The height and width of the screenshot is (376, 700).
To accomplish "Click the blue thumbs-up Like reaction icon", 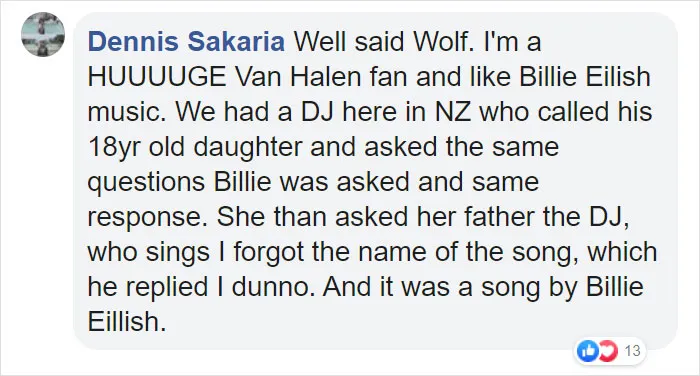I will (588, 351).
